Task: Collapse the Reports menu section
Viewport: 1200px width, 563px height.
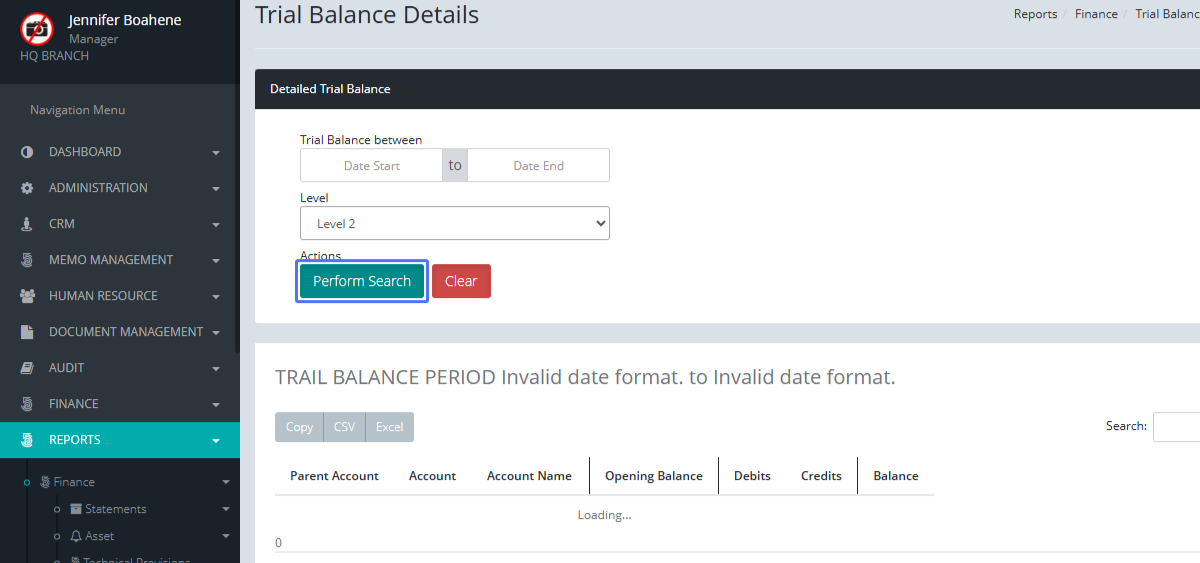Action: (x=216, y=440)
